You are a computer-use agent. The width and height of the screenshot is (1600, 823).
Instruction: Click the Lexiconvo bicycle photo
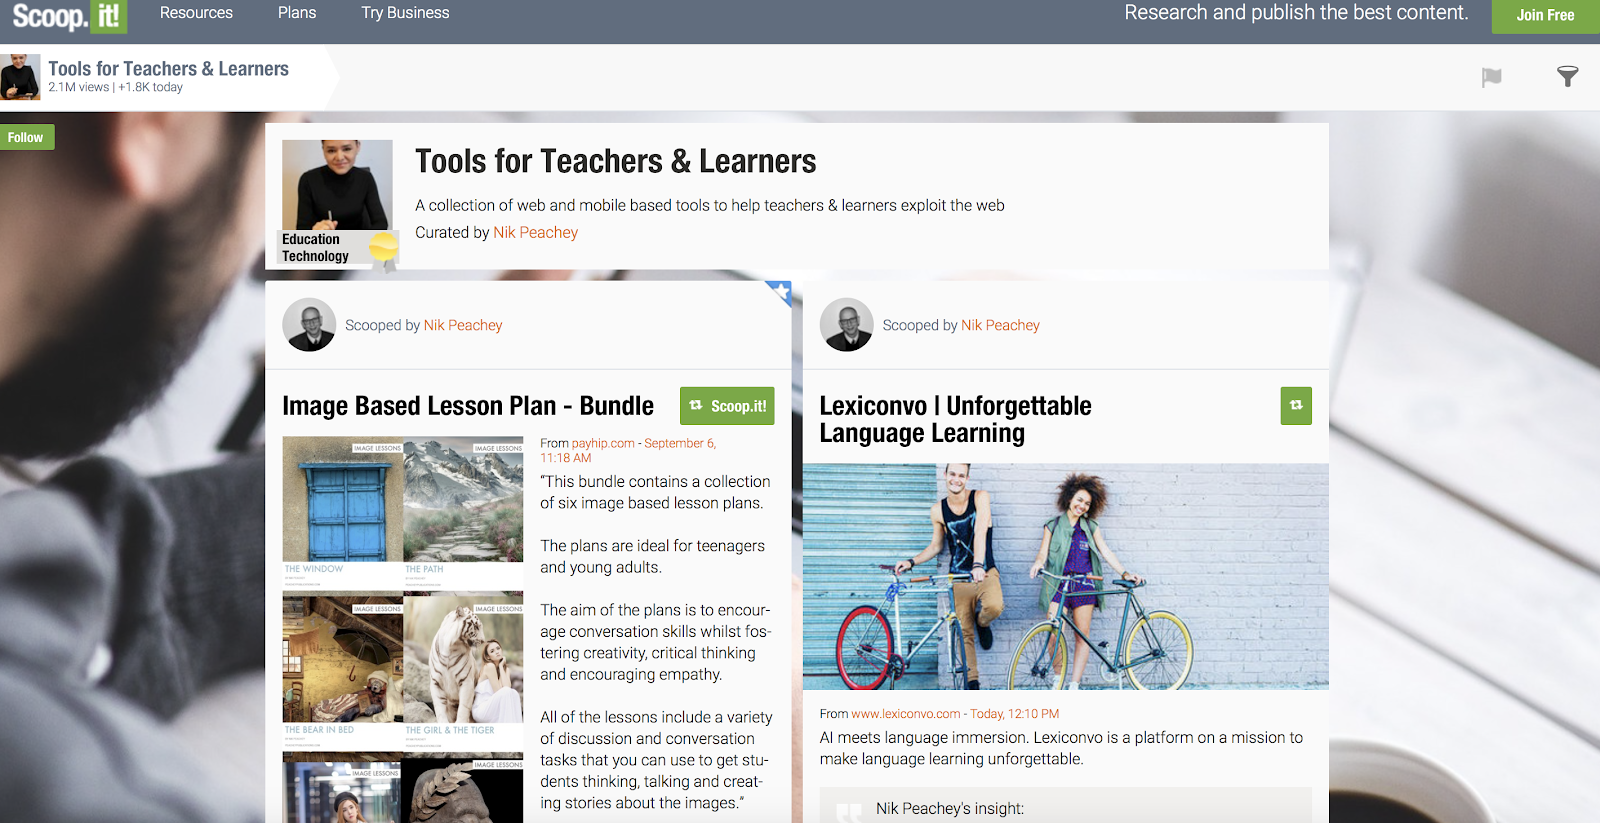pyautogui.click(x=1066, y=576)
